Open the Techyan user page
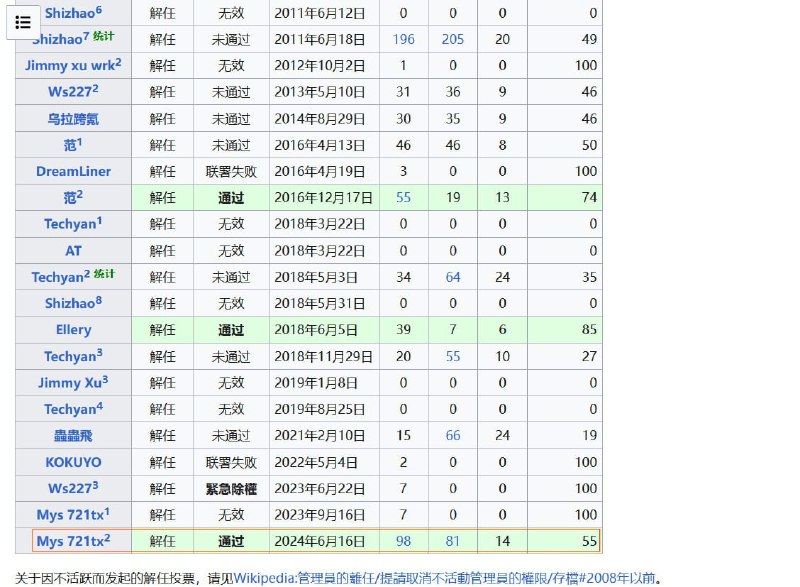This screenshot has width=800, height=587. [70, 224]
